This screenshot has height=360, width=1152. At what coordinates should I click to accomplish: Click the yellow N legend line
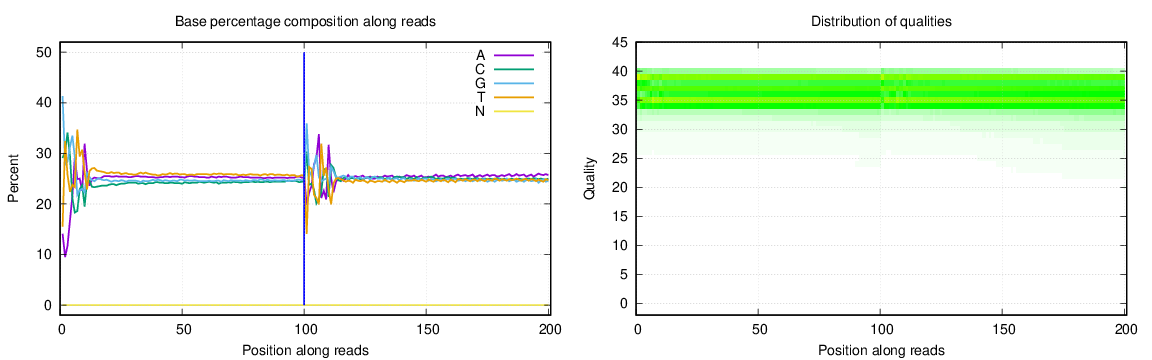[x=514, y=111]
